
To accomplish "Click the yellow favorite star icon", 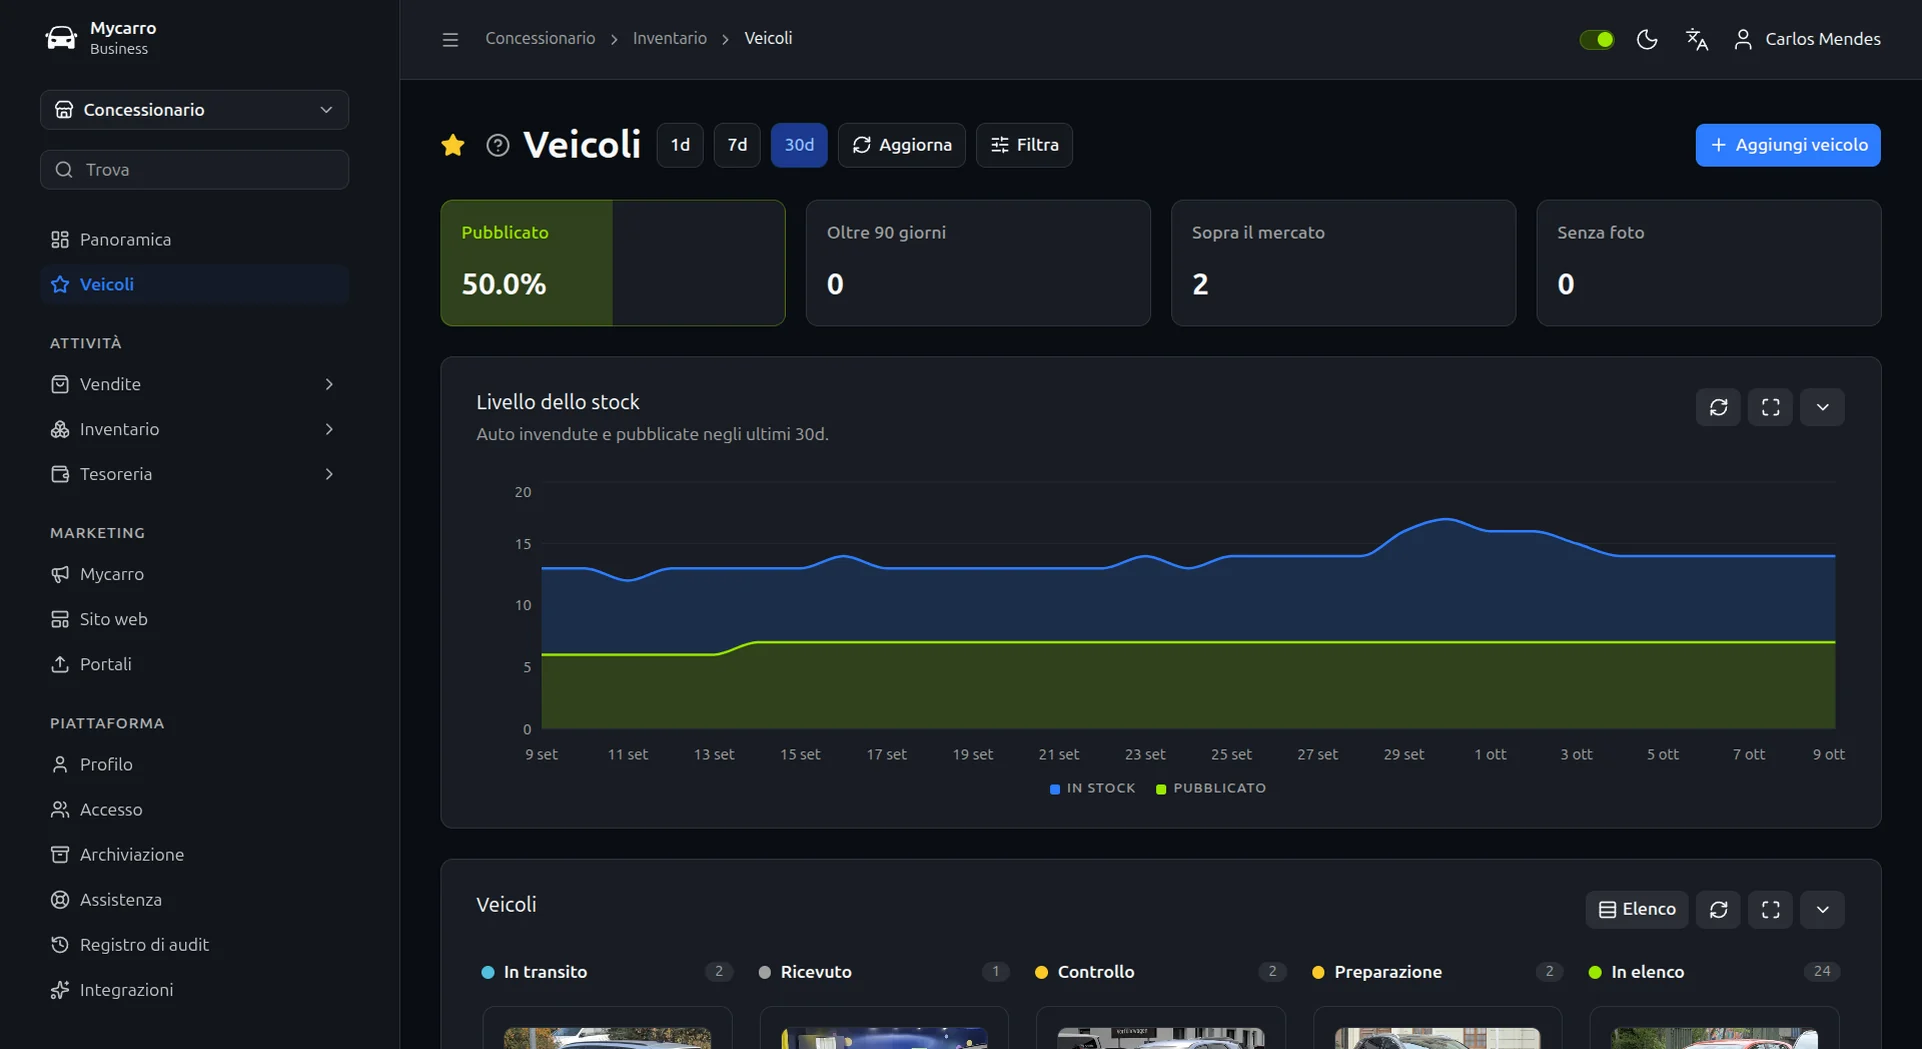I will 453,145.
